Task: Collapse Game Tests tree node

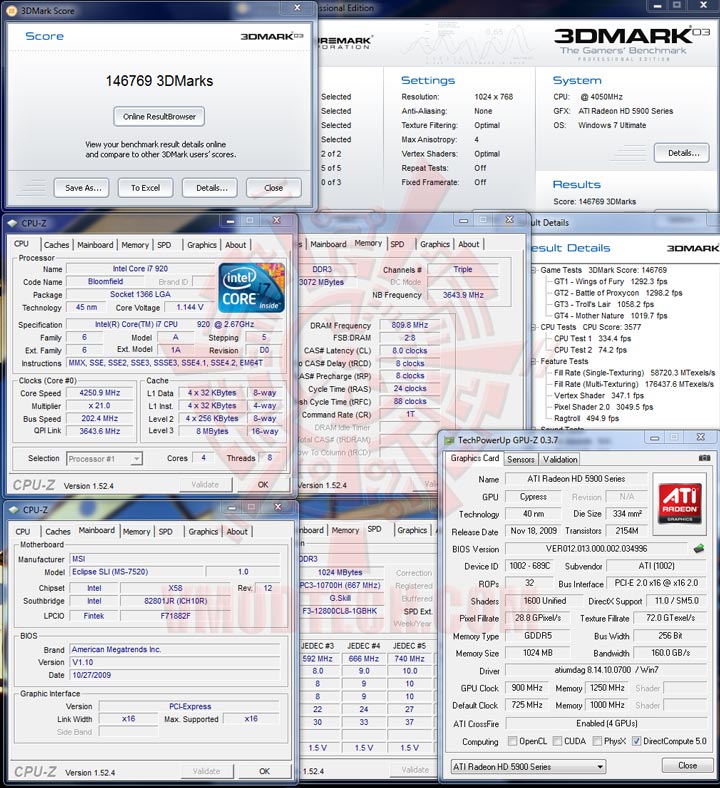Action: 534,270
